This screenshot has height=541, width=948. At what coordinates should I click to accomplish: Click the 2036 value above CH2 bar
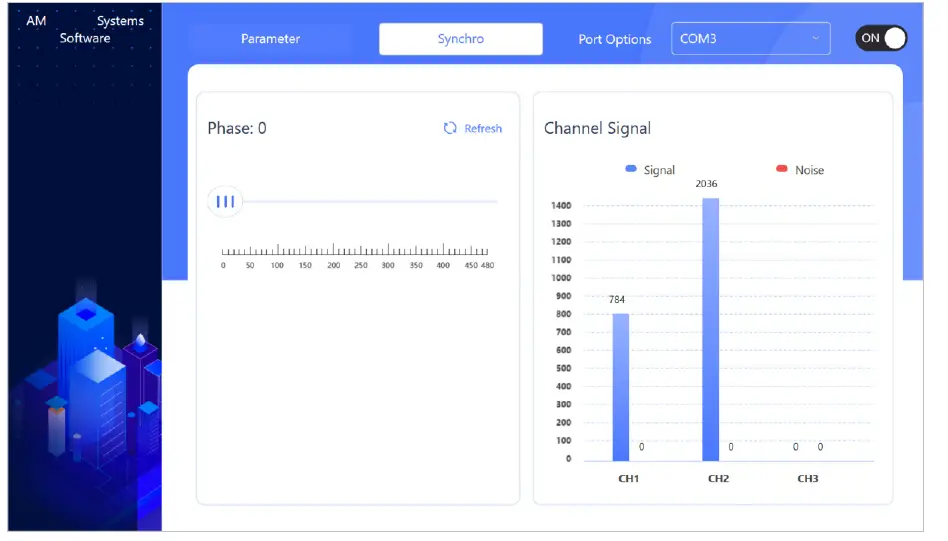coord(706,184)
